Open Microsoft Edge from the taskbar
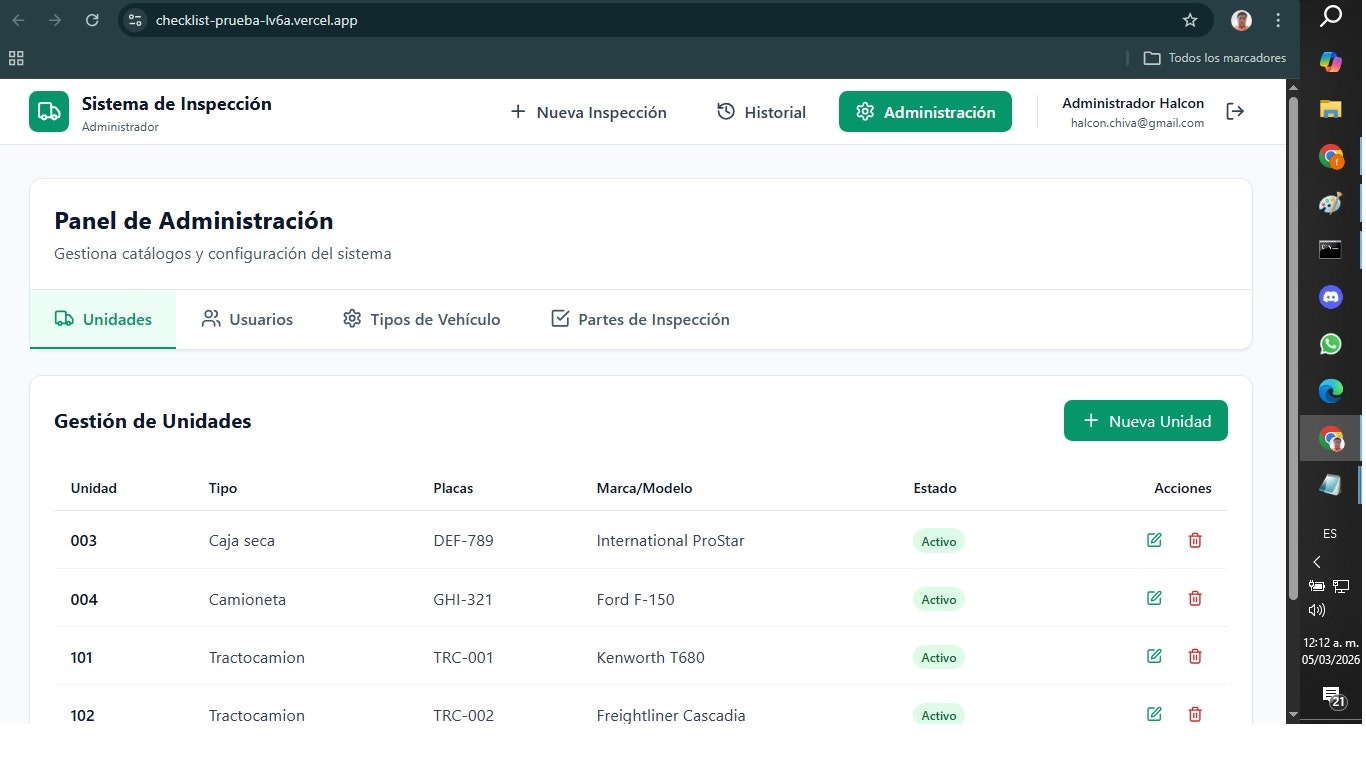The width and height of the screenshot is (1366, 768). pyautogui.click(x=1330, y=390)
